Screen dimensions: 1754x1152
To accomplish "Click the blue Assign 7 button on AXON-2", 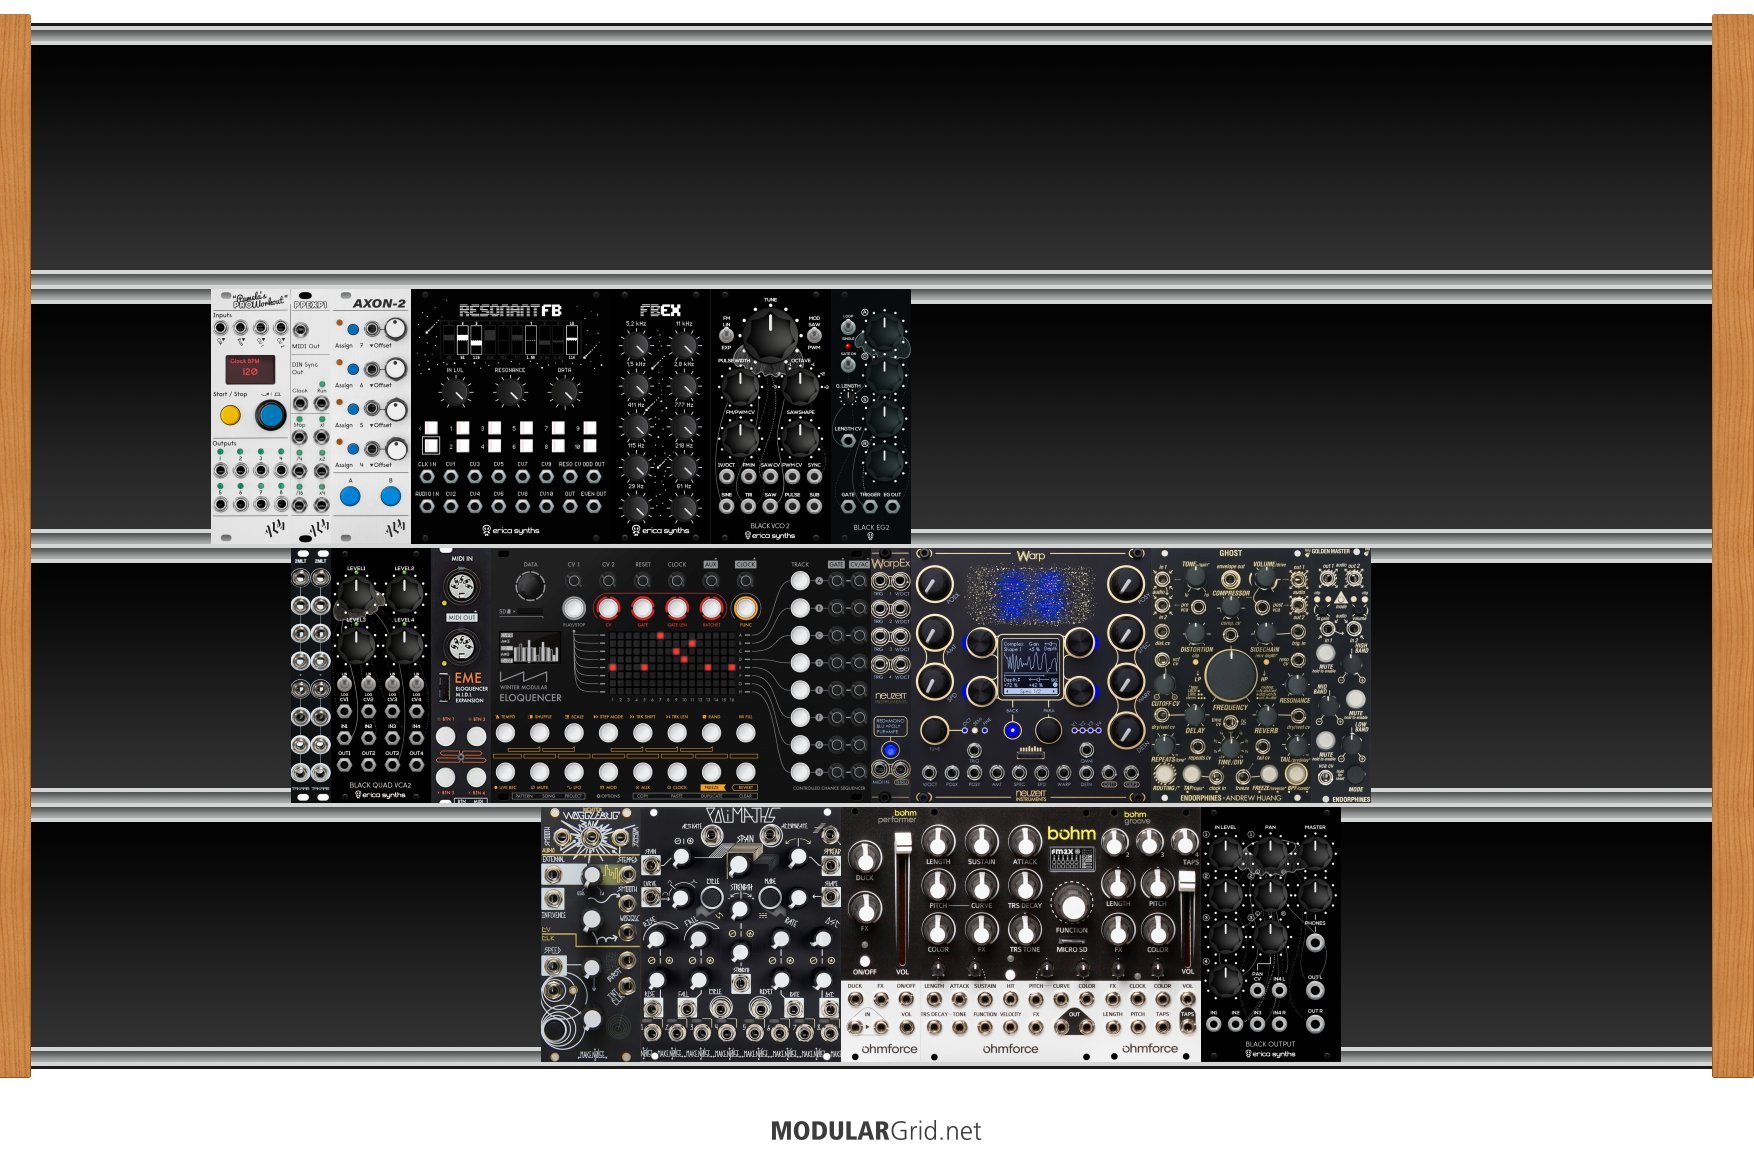I will pos(353,329).
